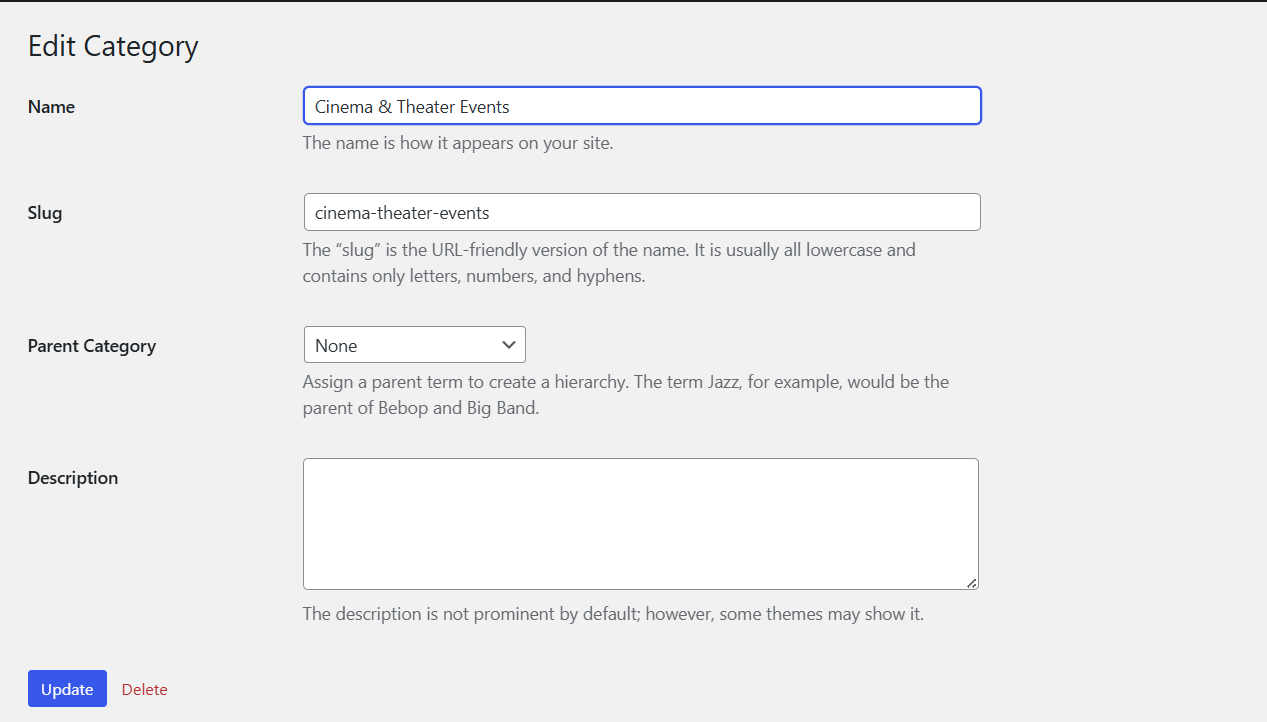Click the Edit Category heading
Image resolution: width=1267 pixels, height=722 pixels.
click(113, 47)
